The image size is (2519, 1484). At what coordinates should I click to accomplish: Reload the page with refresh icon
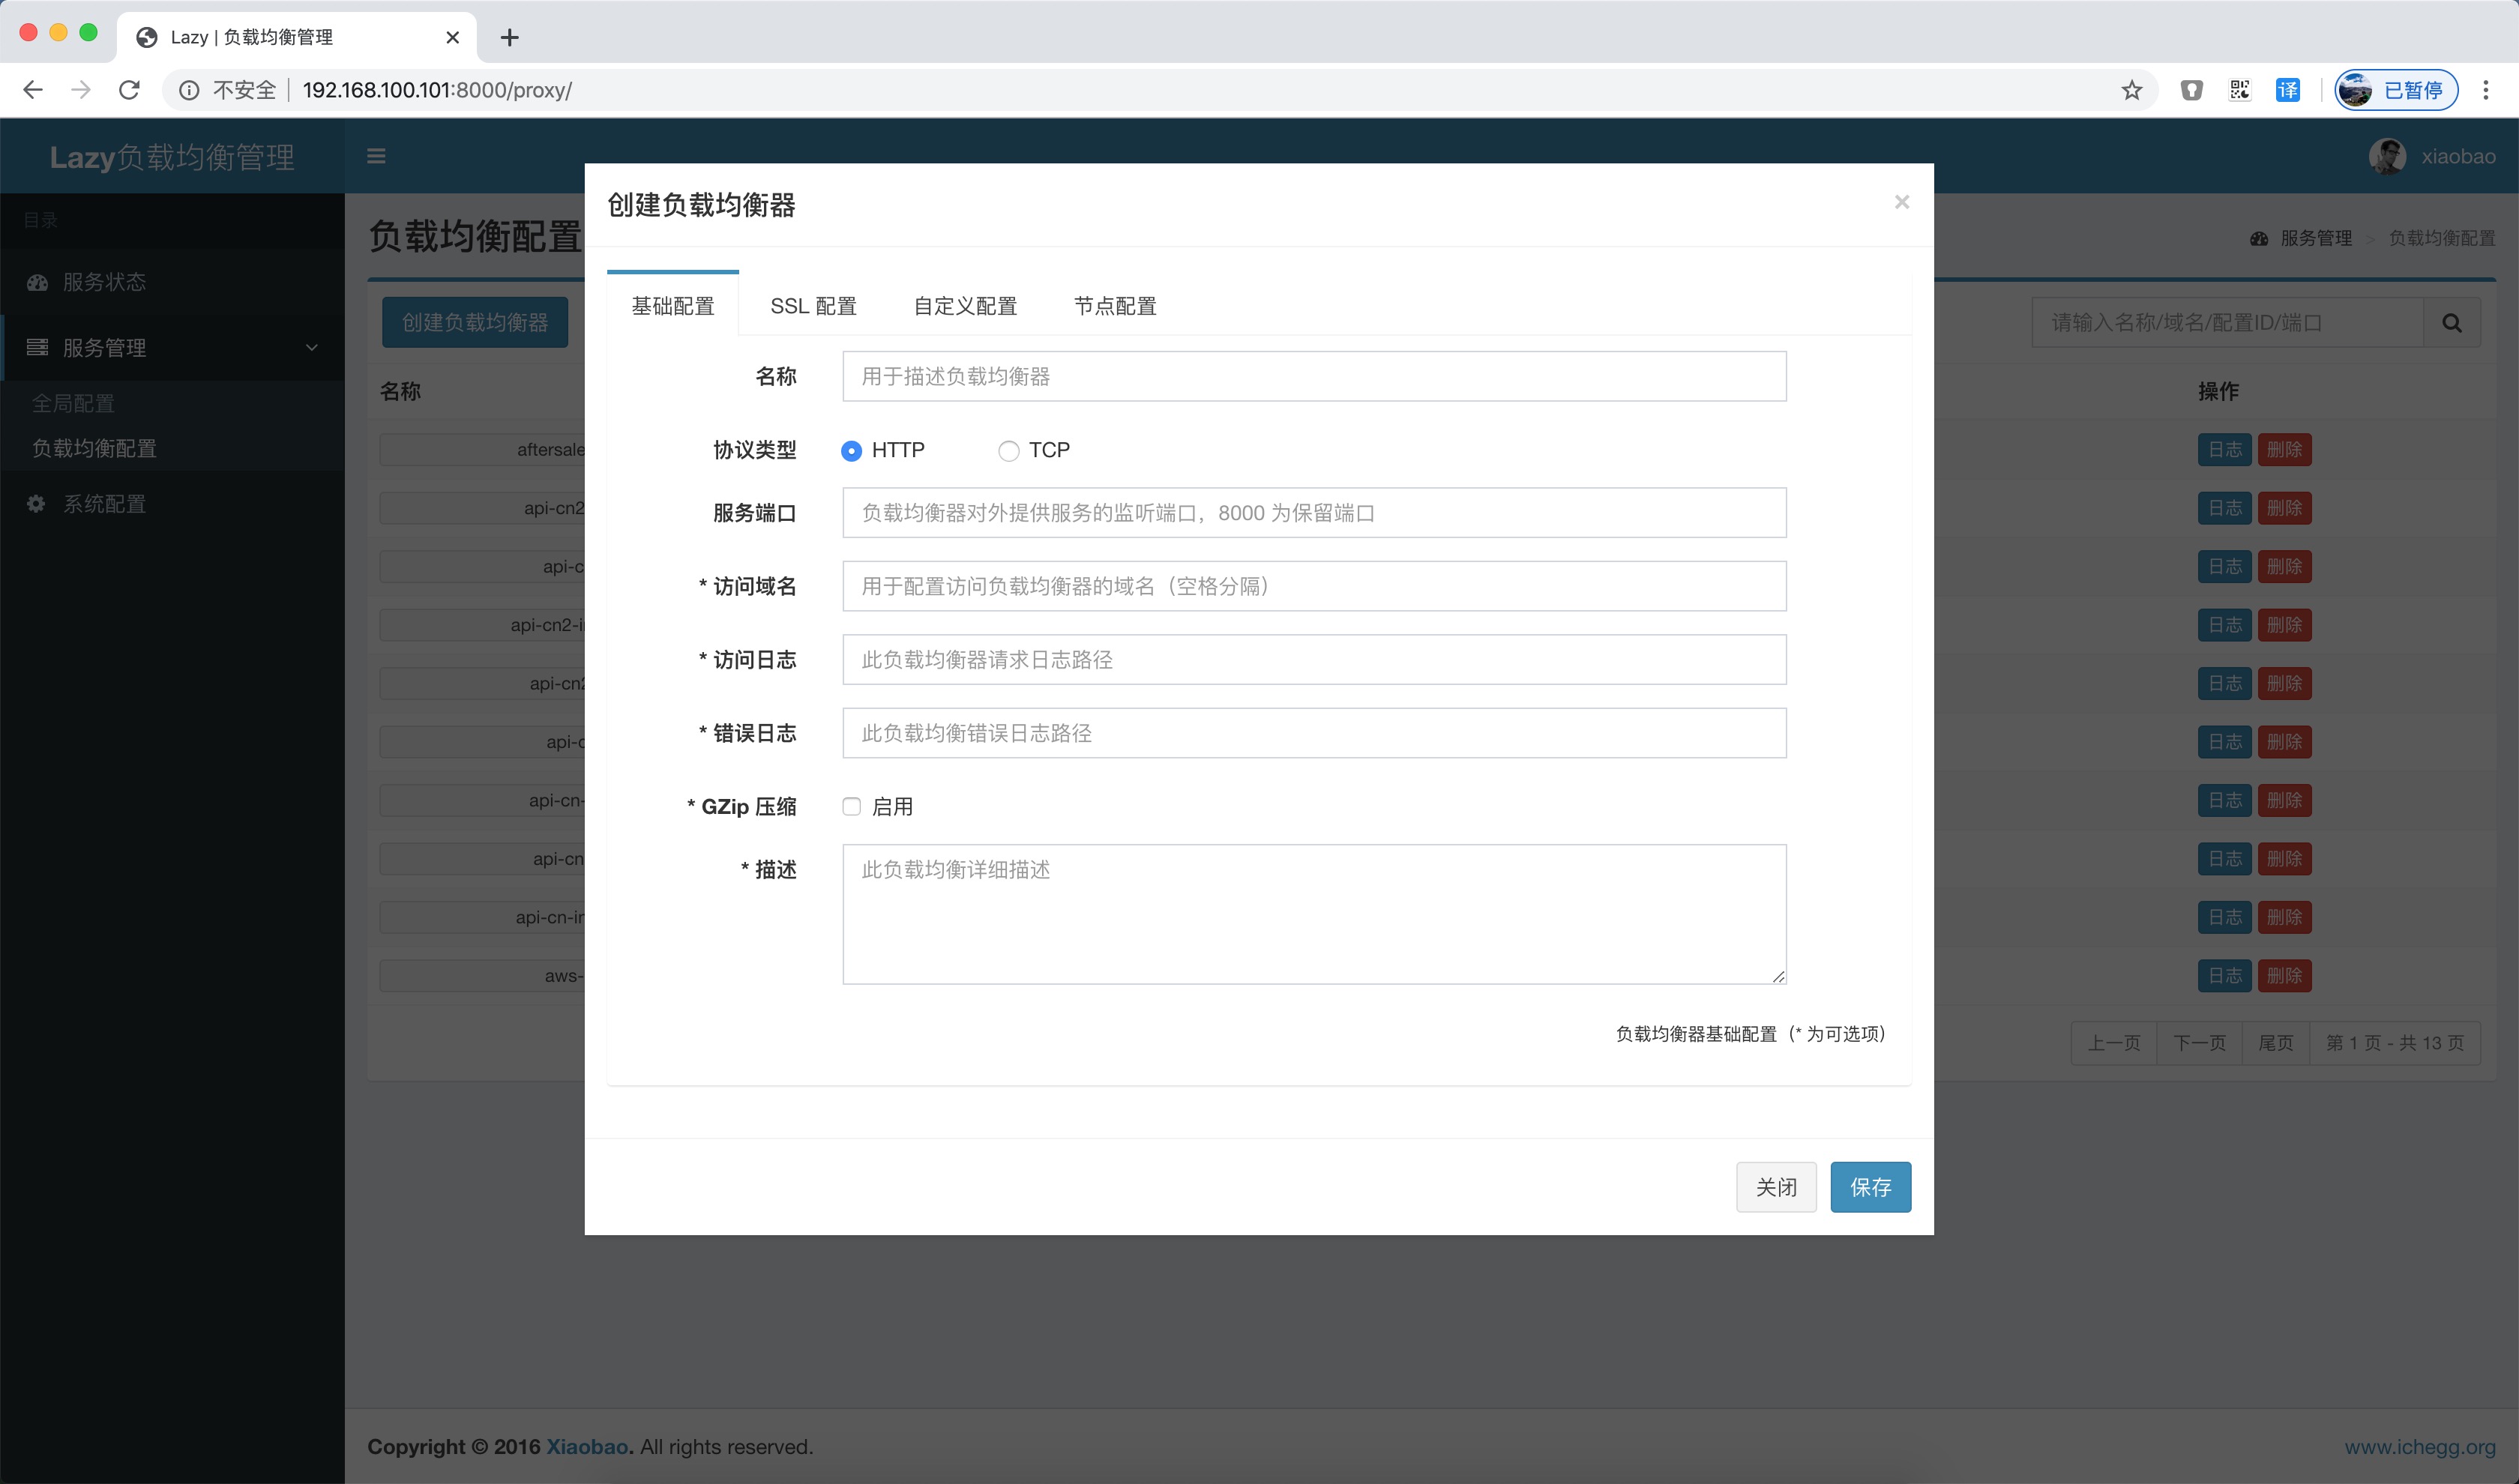point(129,90)
